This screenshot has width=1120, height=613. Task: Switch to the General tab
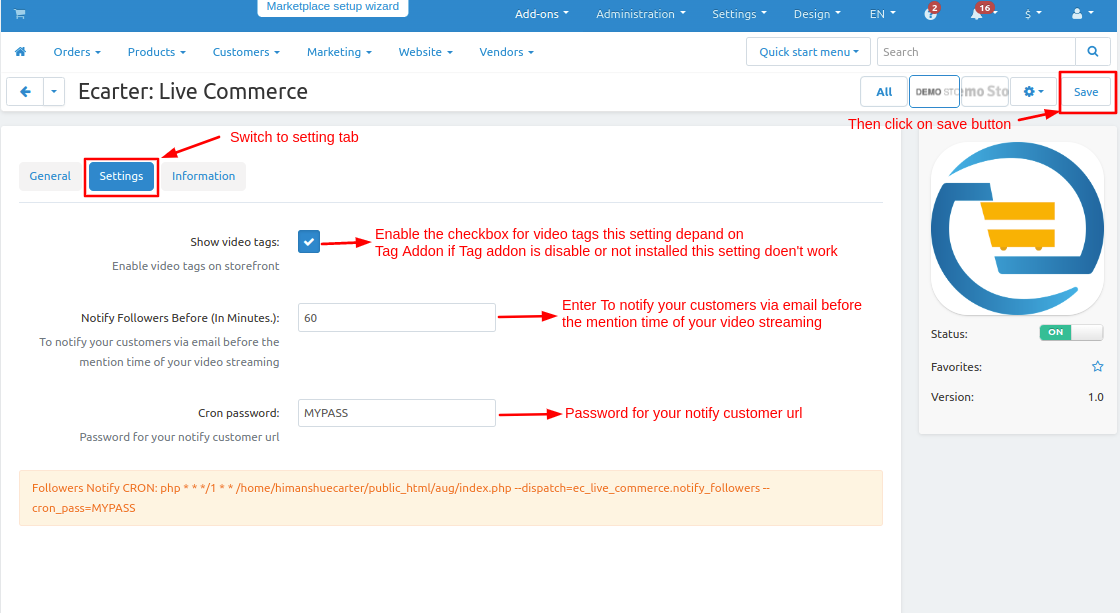50,176
